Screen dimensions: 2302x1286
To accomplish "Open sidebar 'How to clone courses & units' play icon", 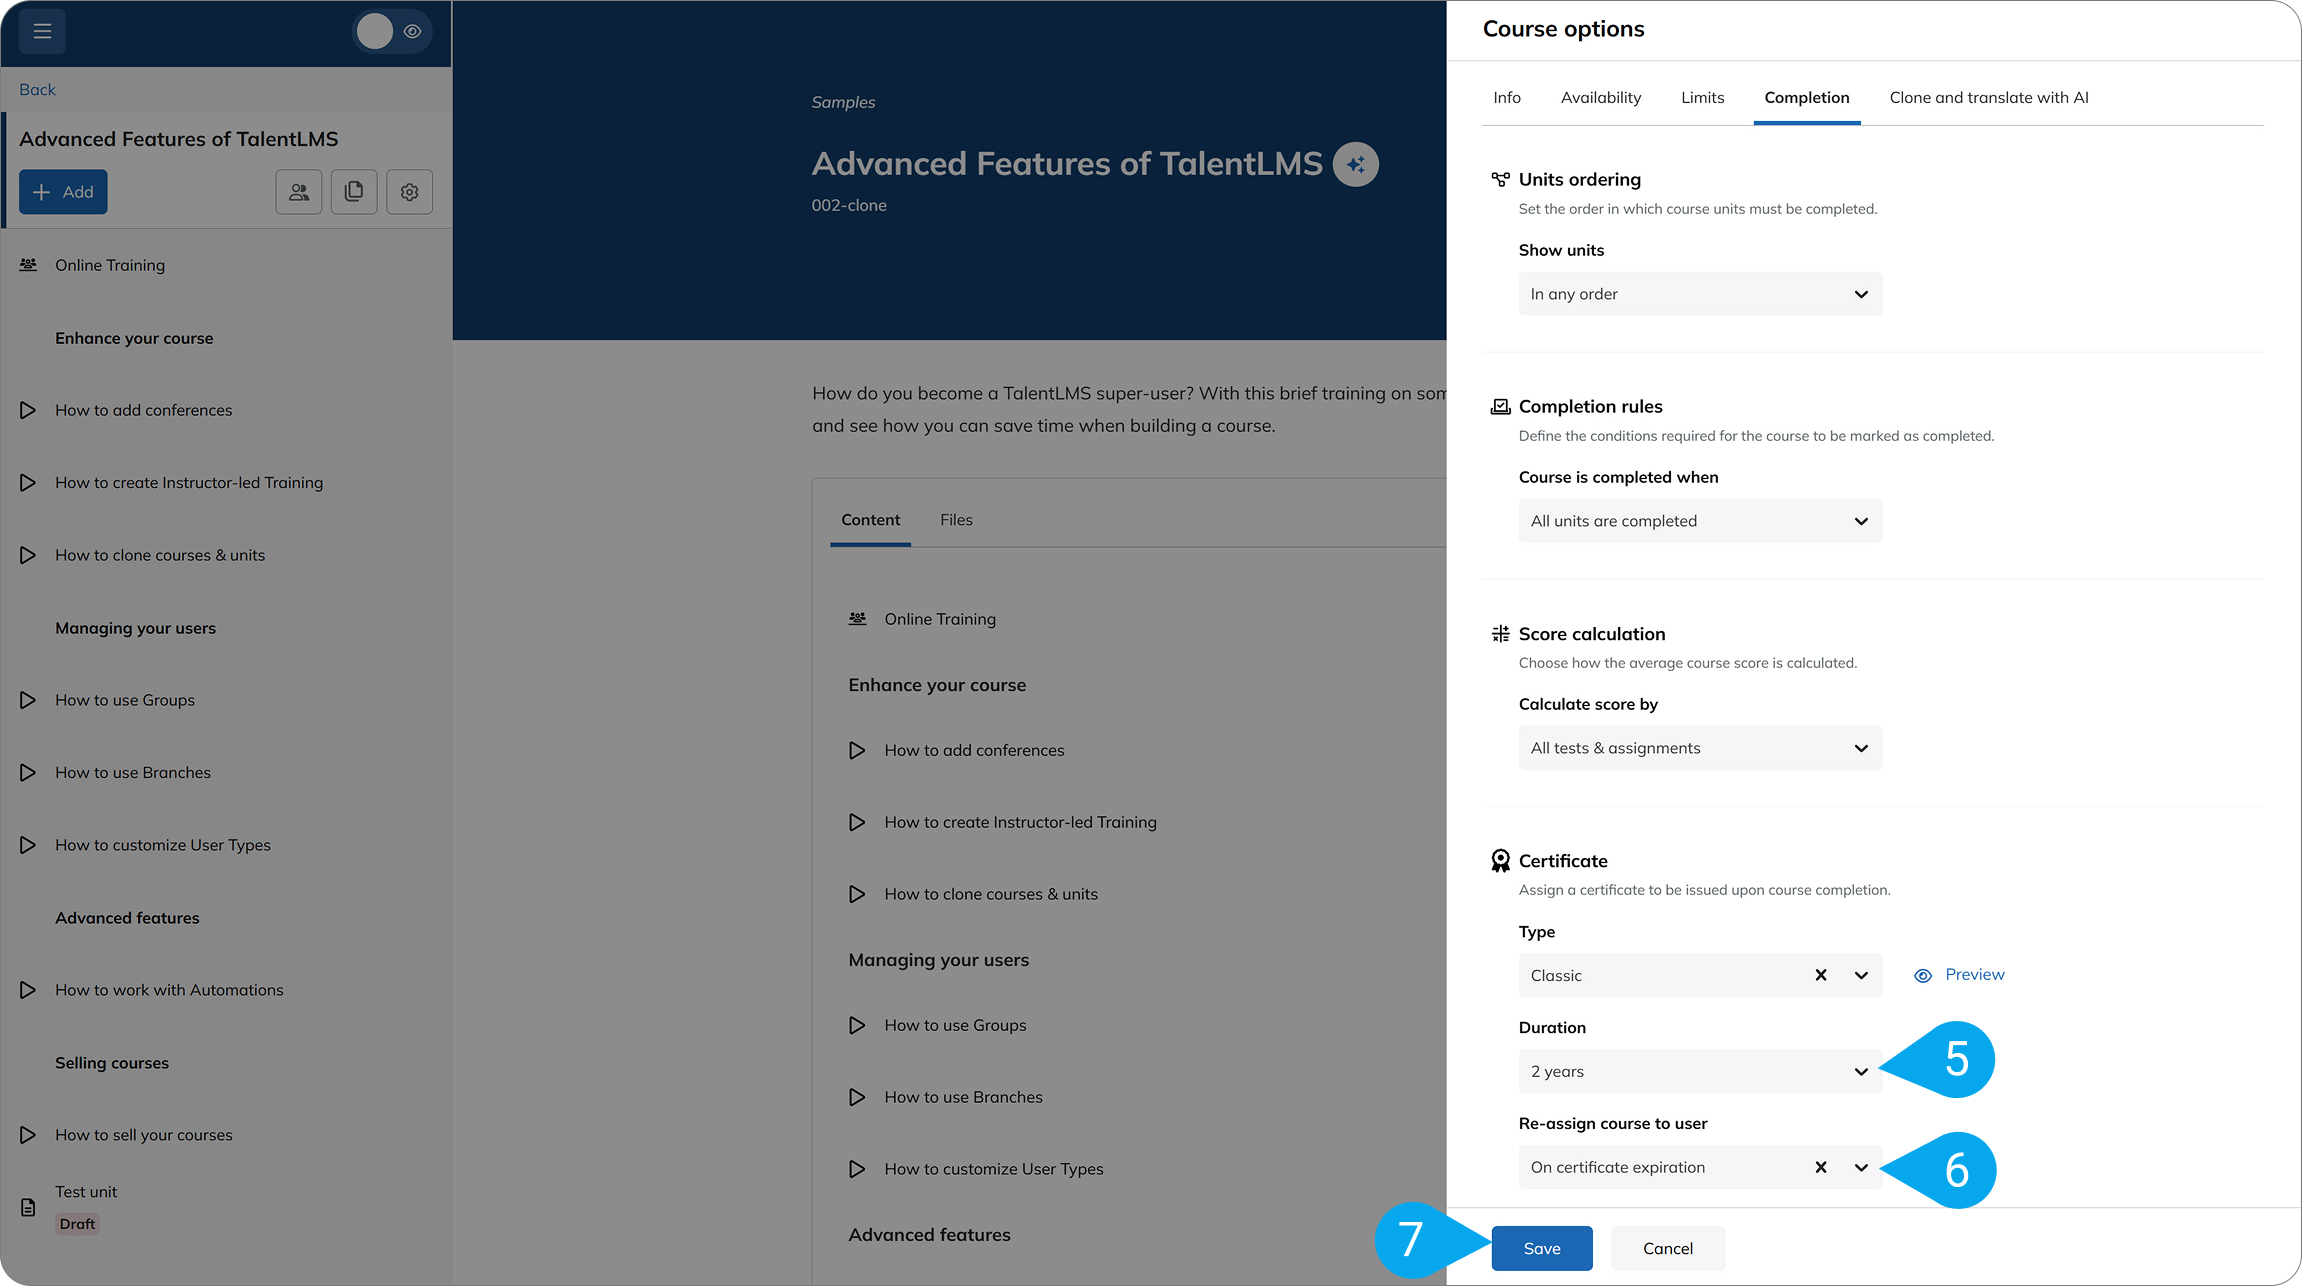I will (x=28, y=555).
